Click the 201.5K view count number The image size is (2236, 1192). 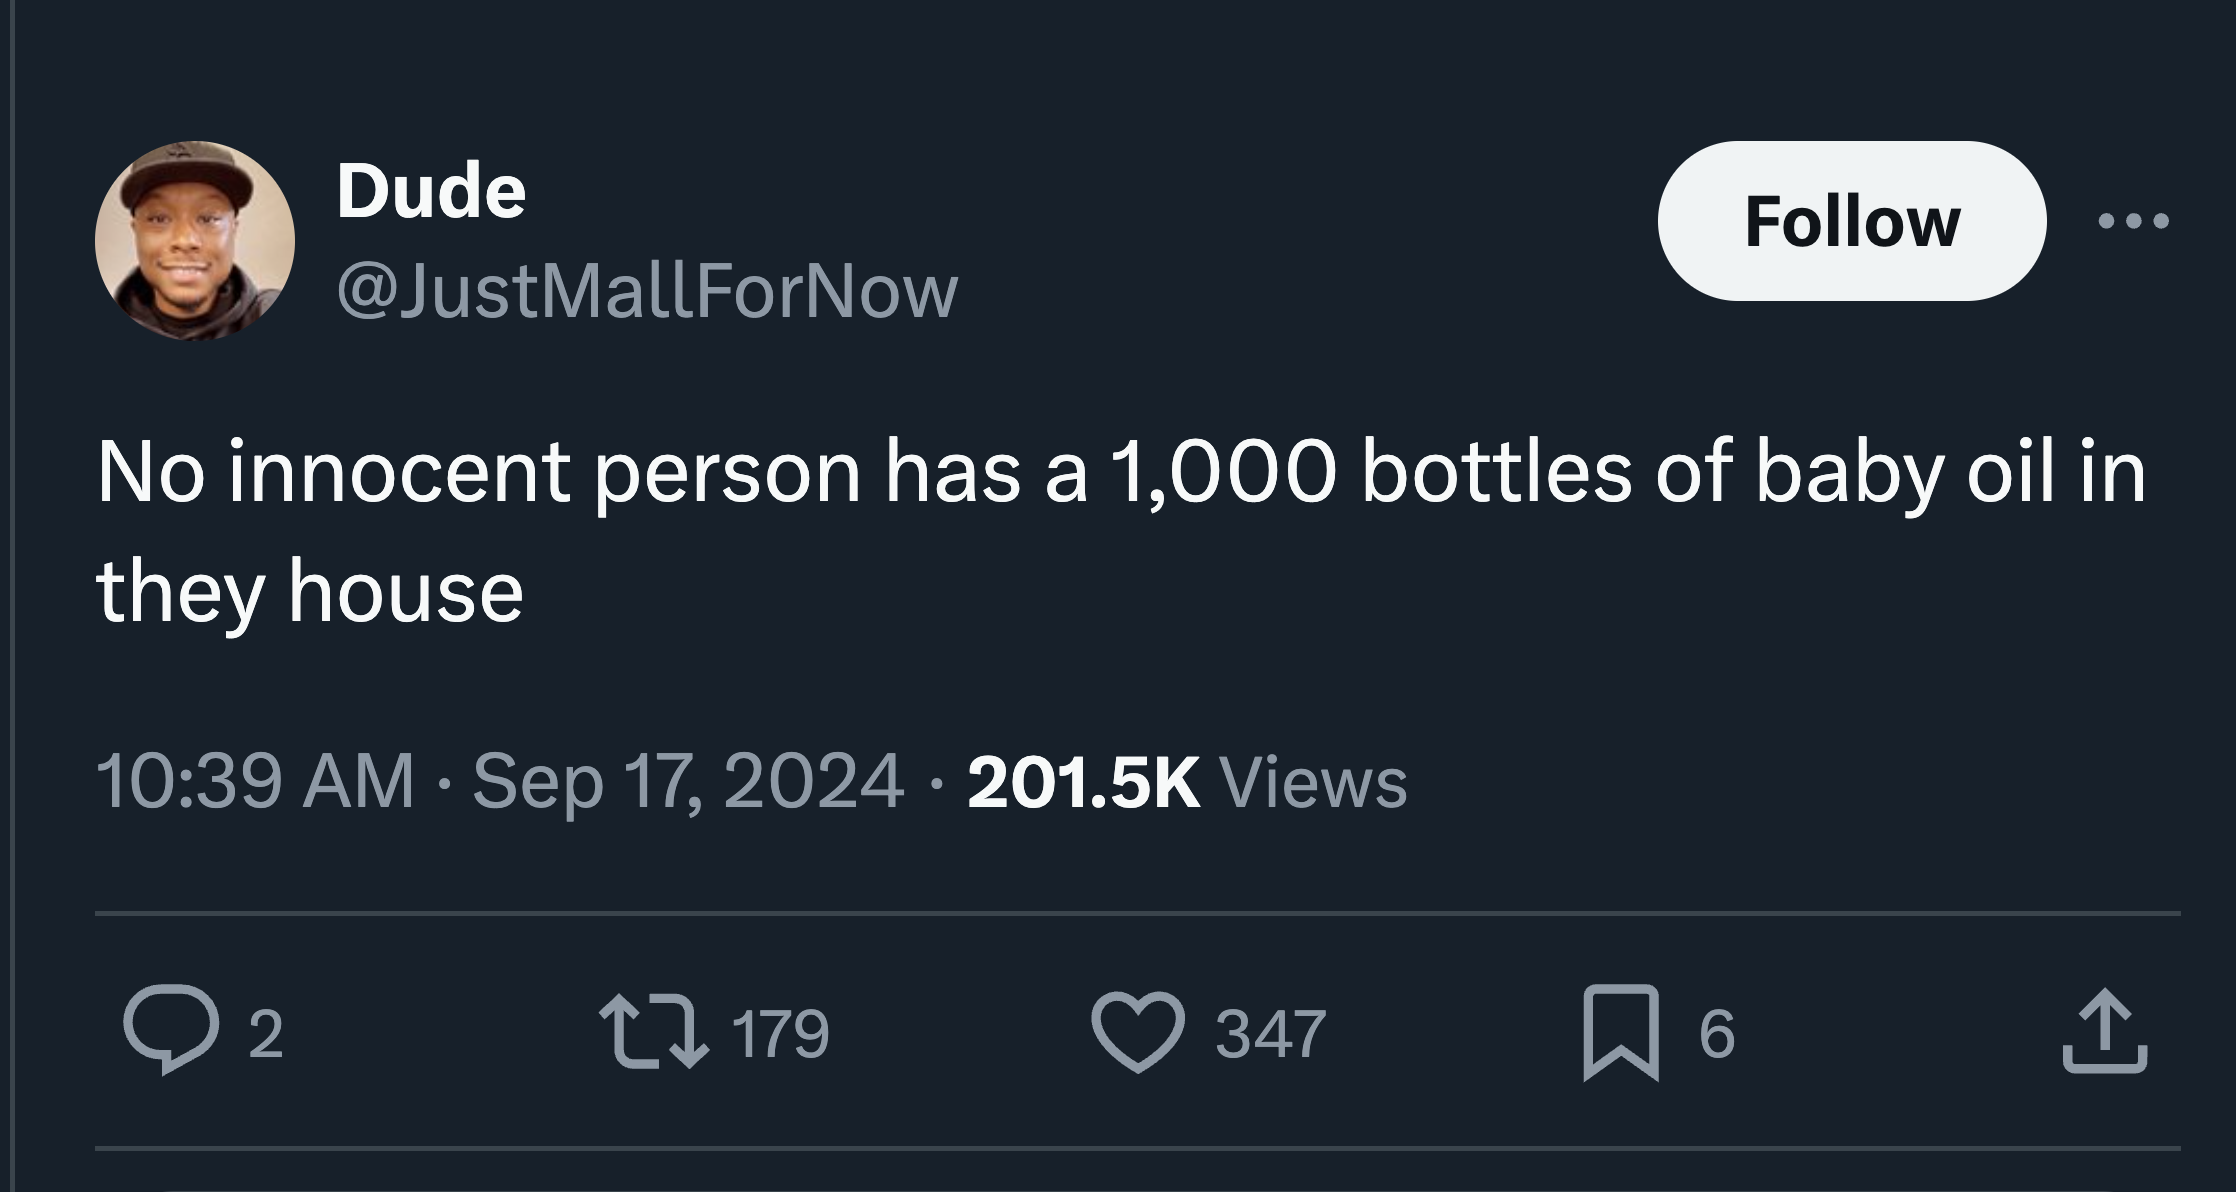tap(1083, 782)
